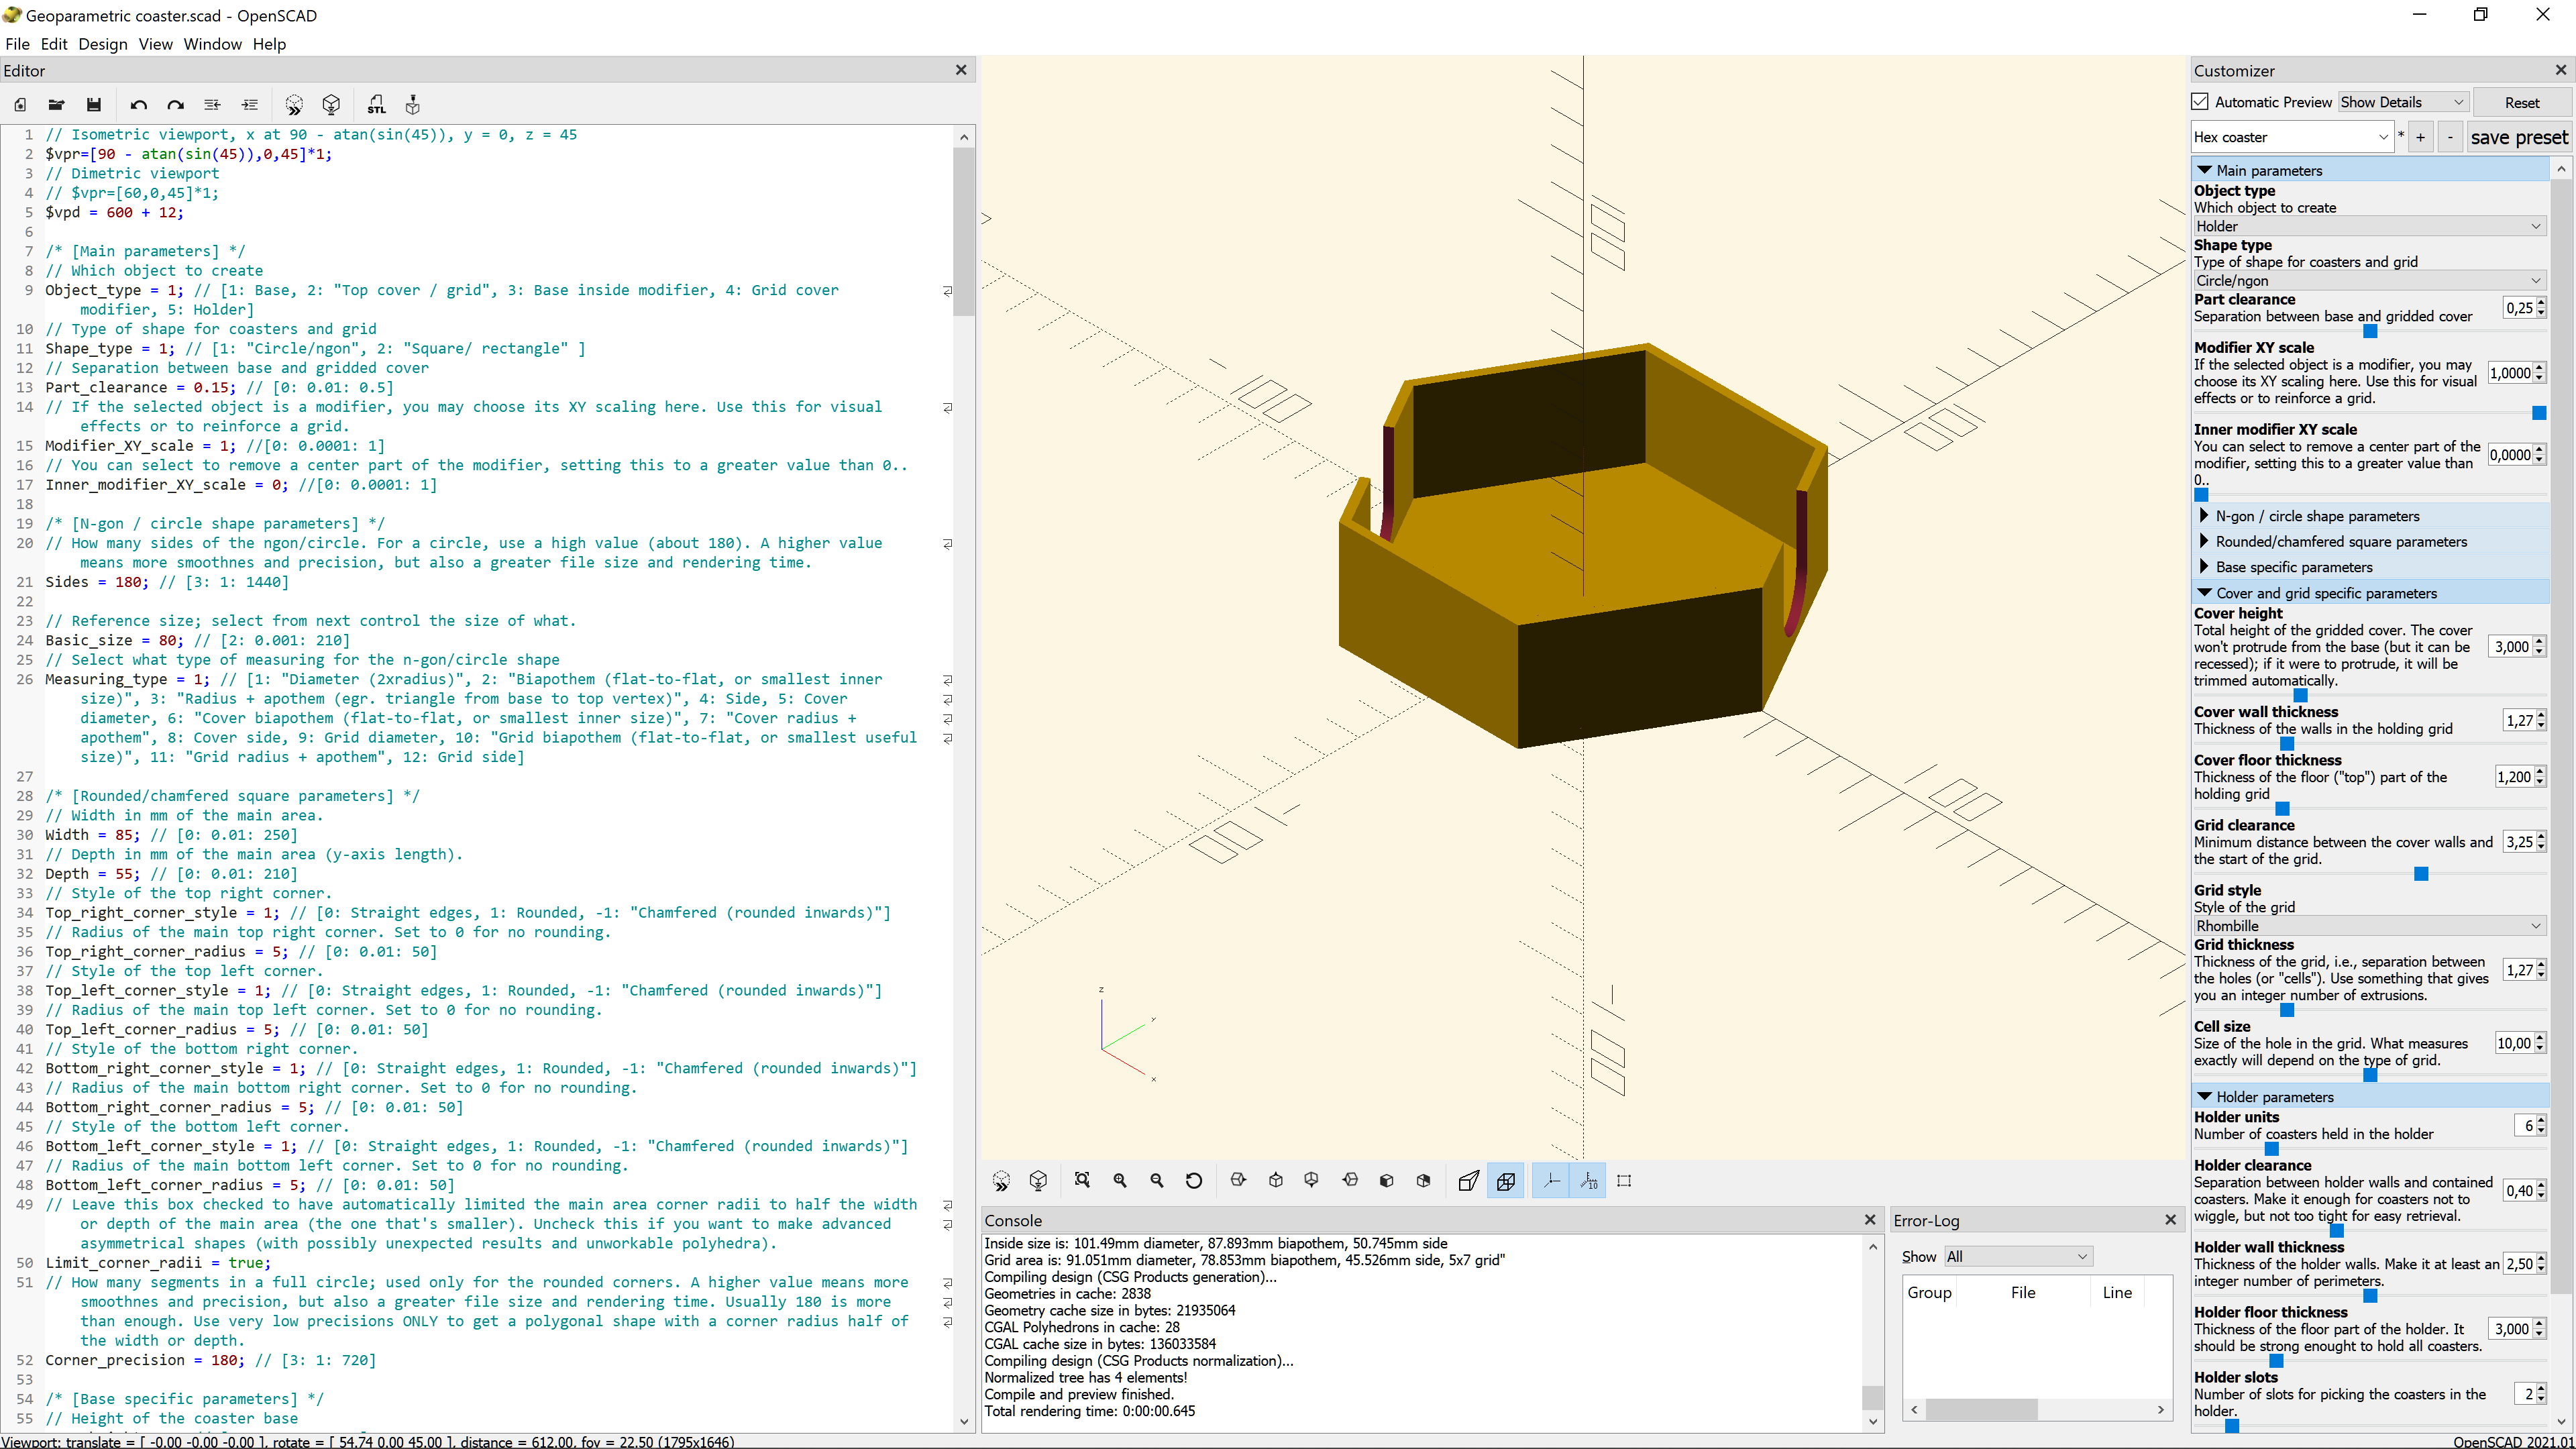Screen dimensions: 2576x1449
Task: Click the Export as STL icon
Action: tap(376, 105)
